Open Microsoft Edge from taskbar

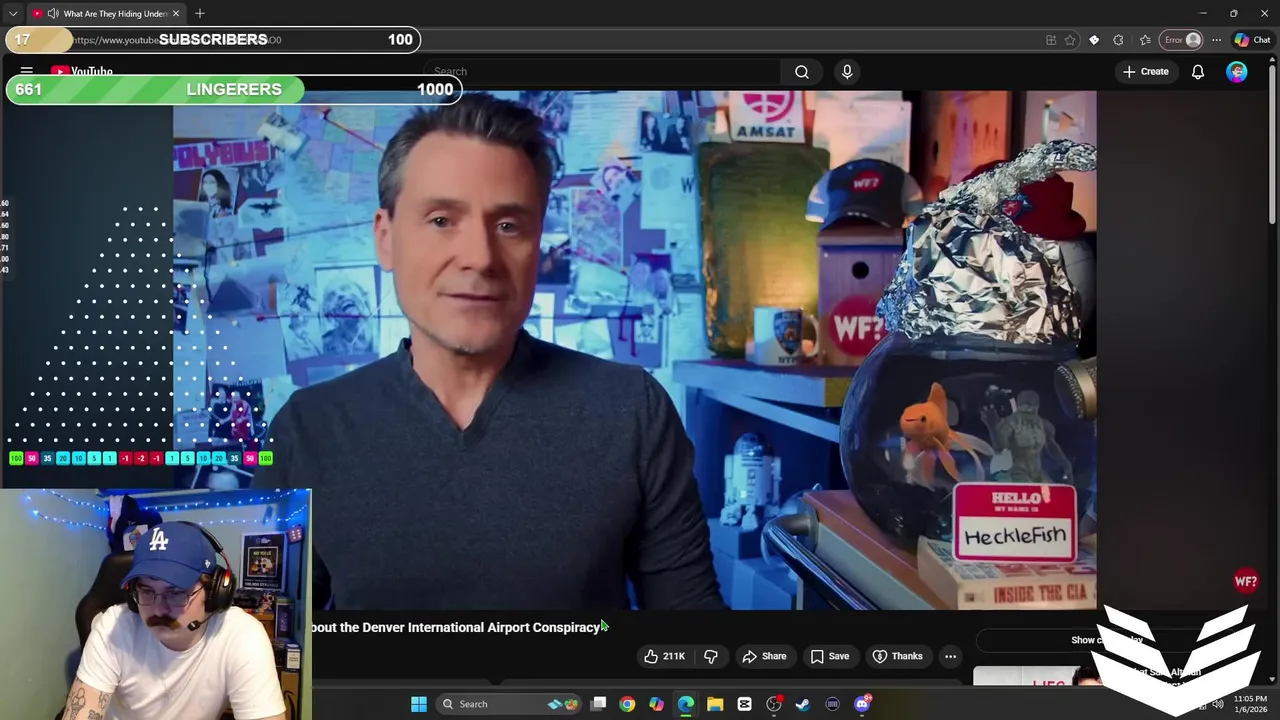(686, 704)
